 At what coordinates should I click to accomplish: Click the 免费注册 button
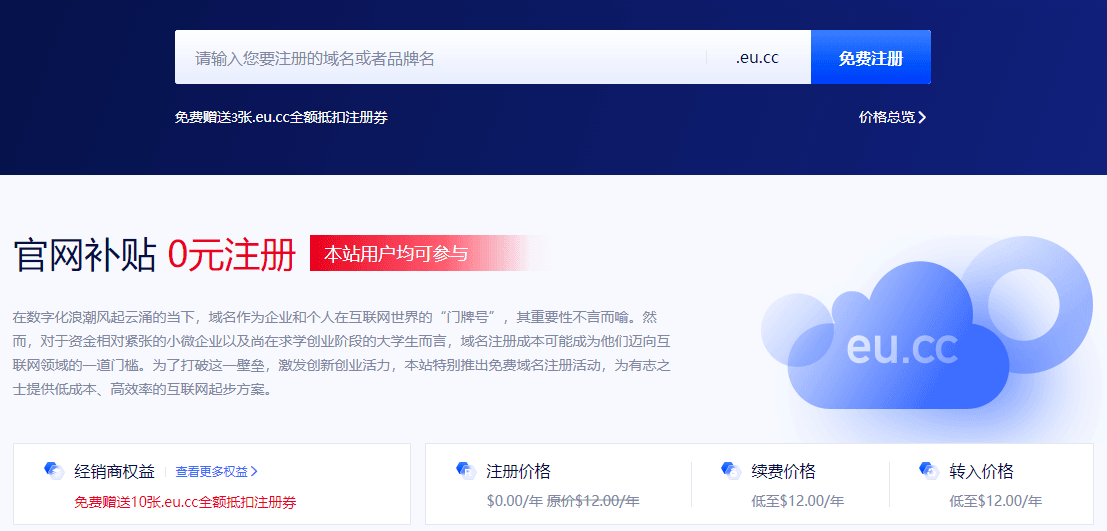click(870, 57)
